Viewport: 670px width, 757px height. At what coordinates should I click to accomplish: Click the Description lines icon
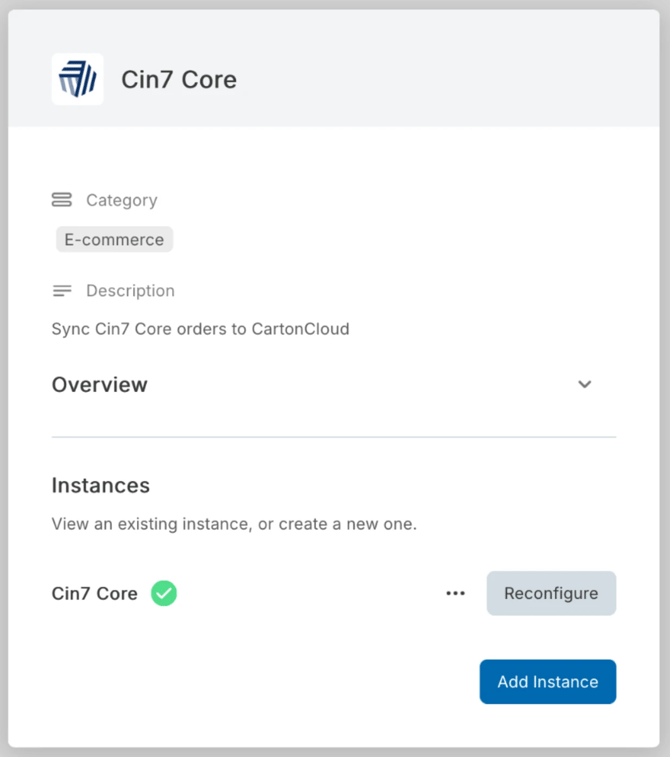tap(62, 291)
